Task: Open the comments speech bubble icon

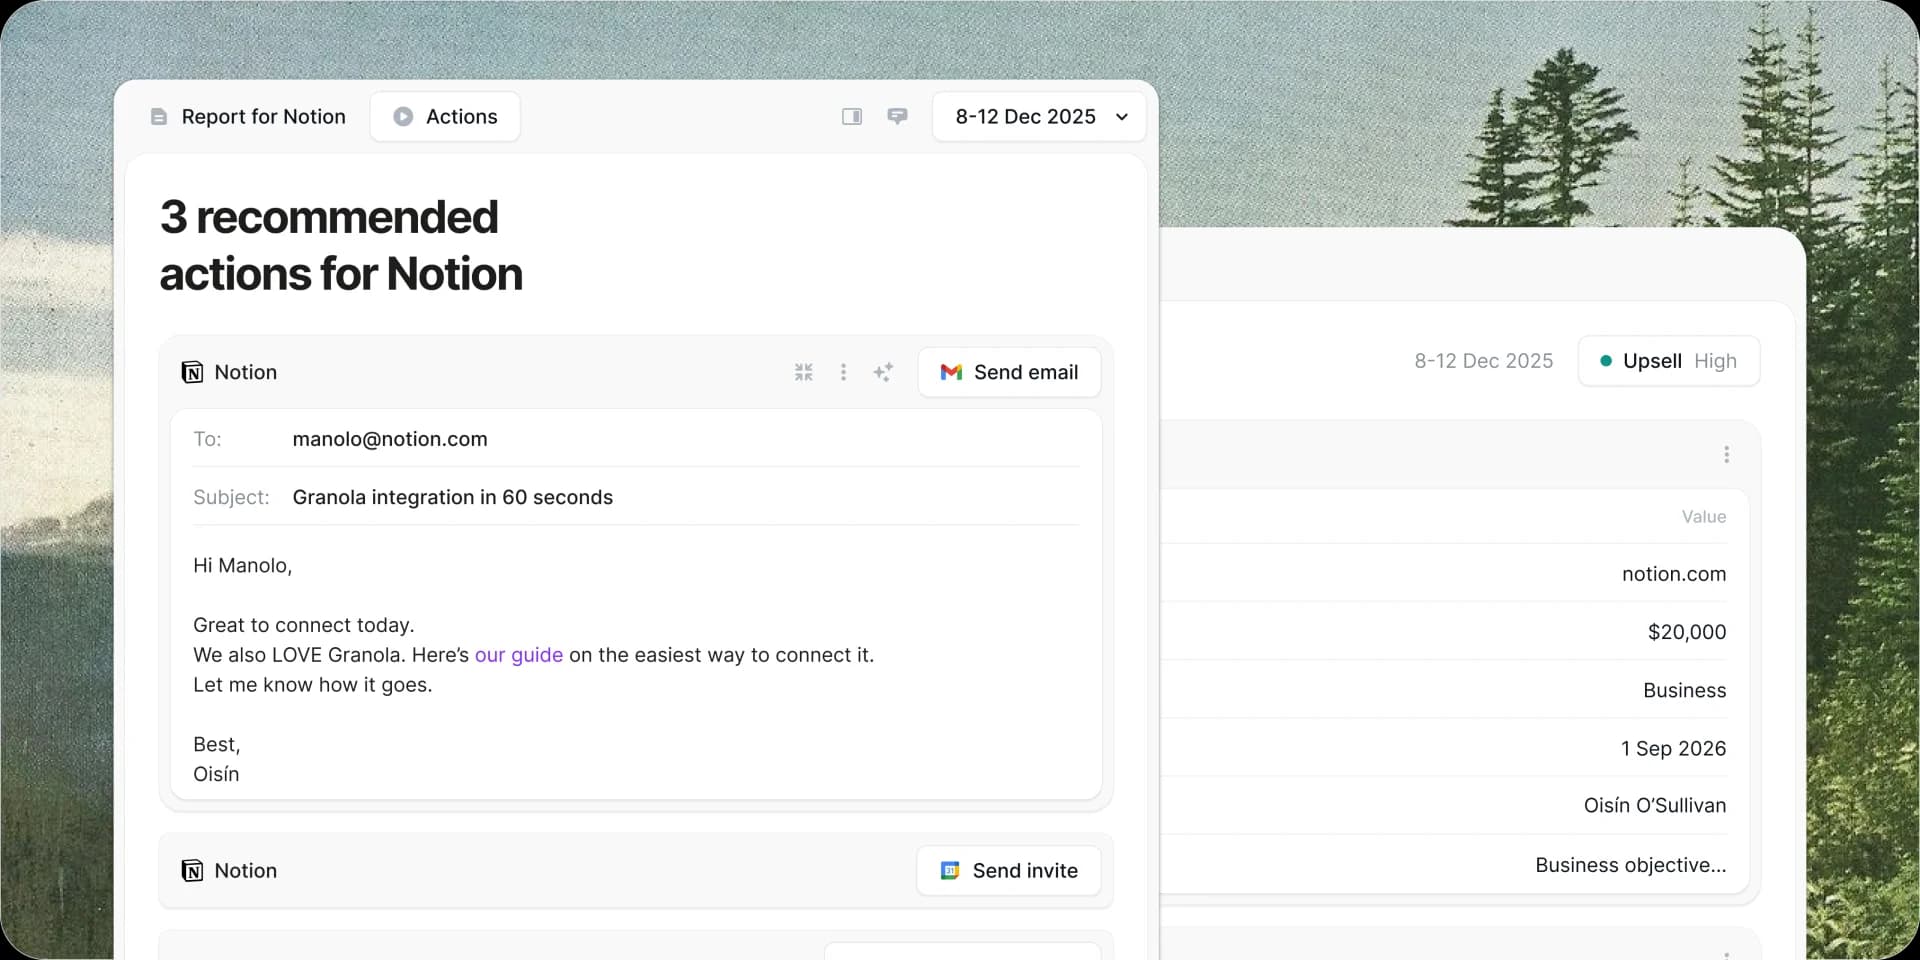Action: point(897,117)
